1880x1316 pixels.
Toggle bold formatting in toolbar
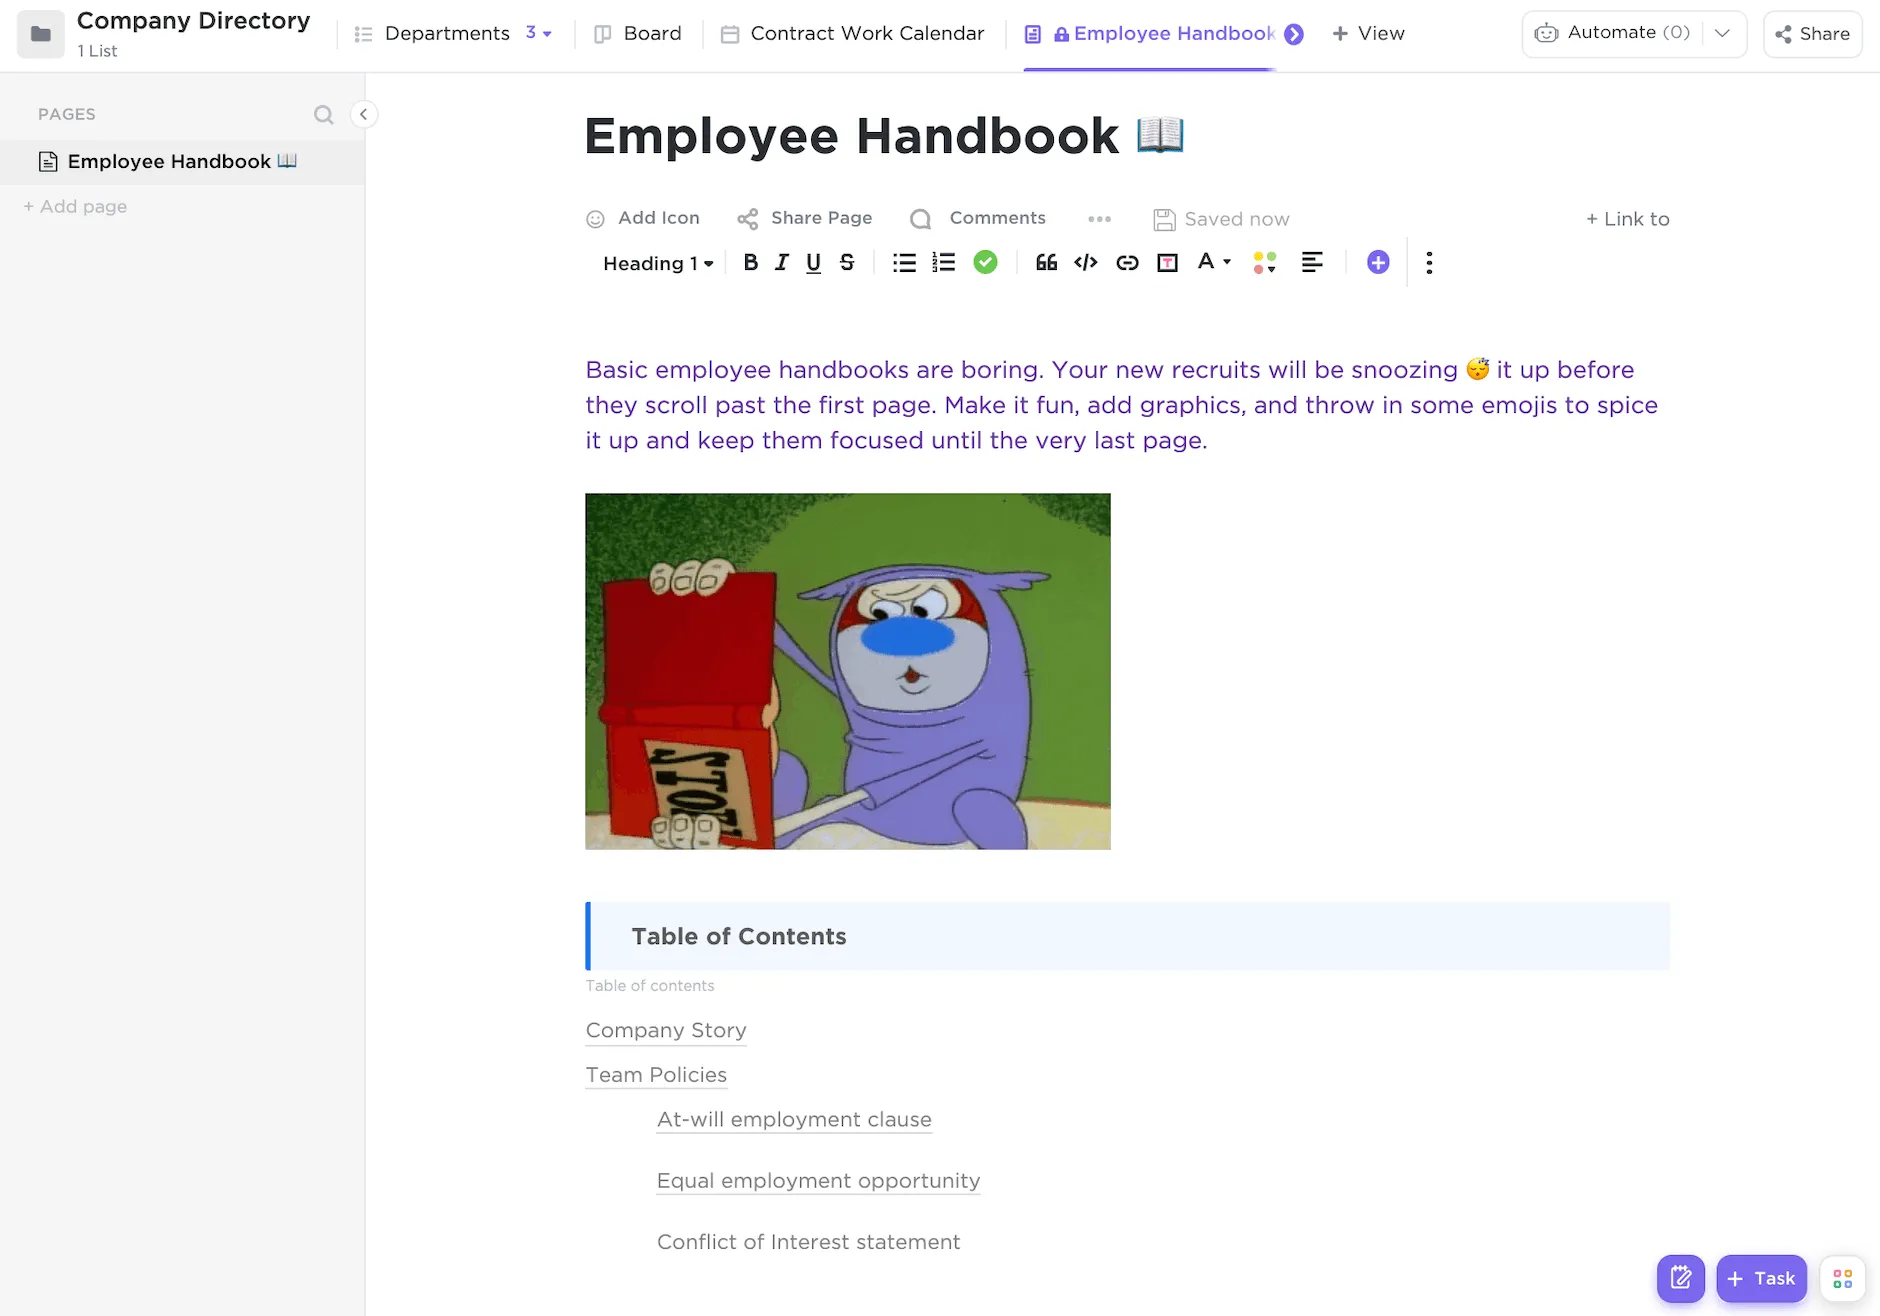coord(750,263)
